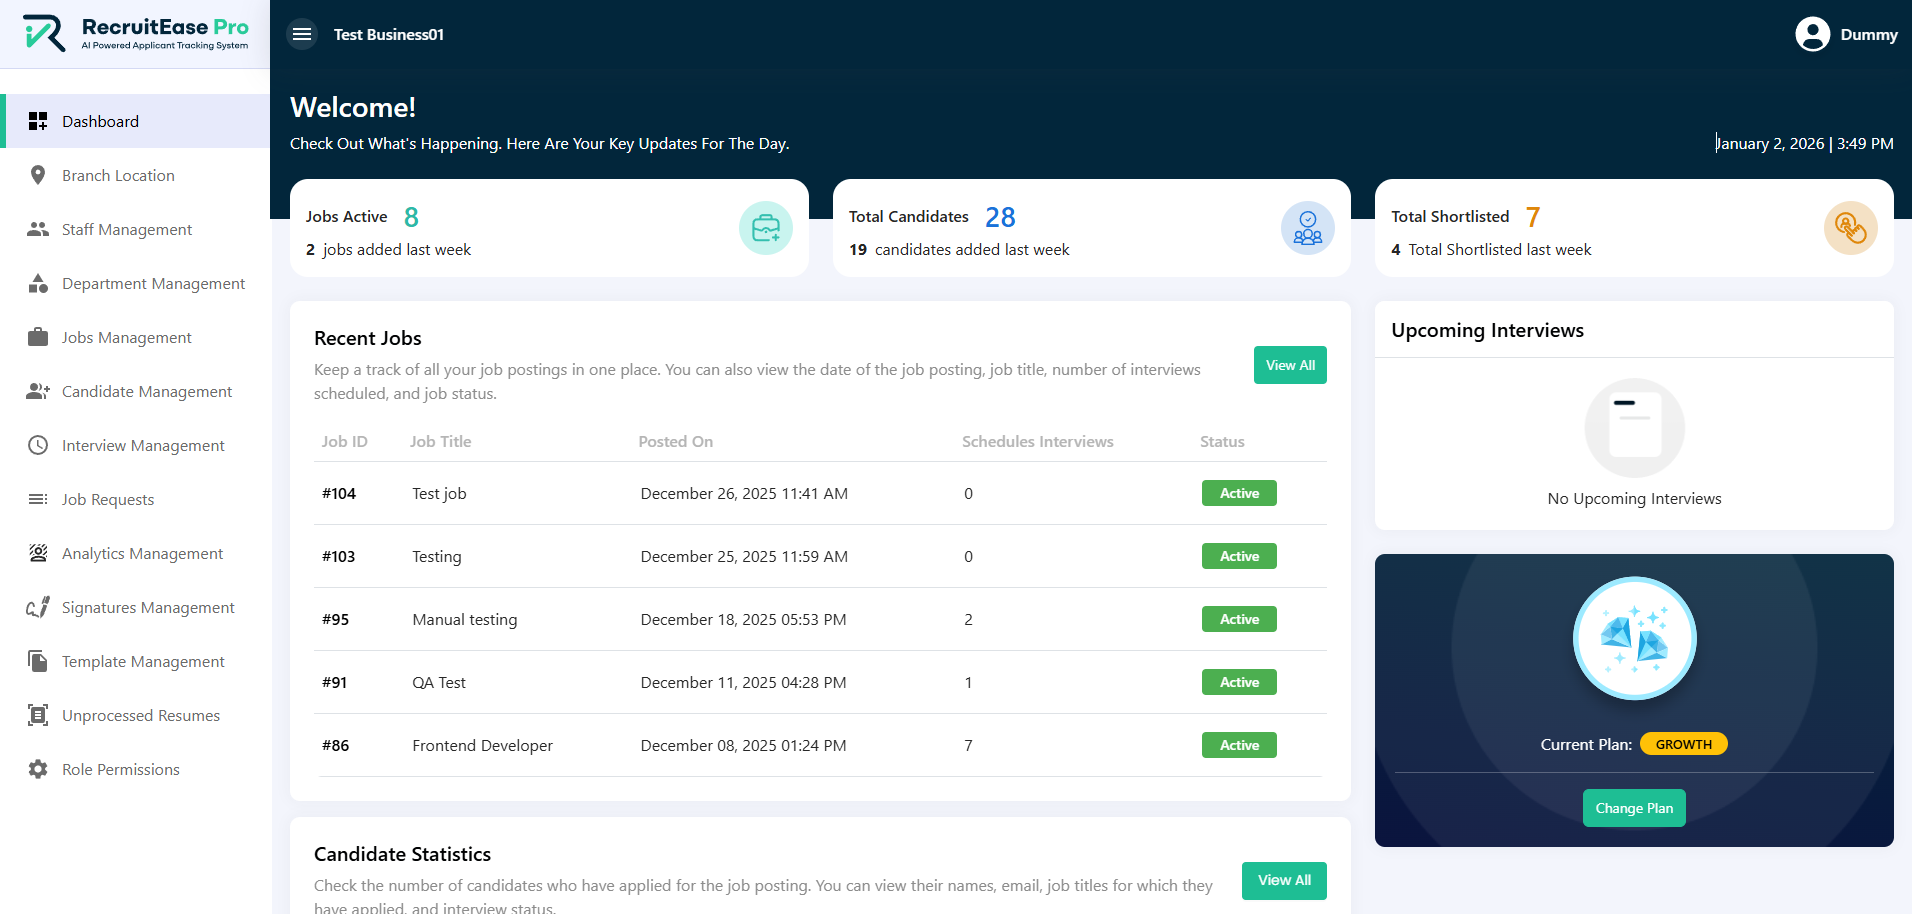
Task: Click the Active status of job #104
Action: (1238, 493)
